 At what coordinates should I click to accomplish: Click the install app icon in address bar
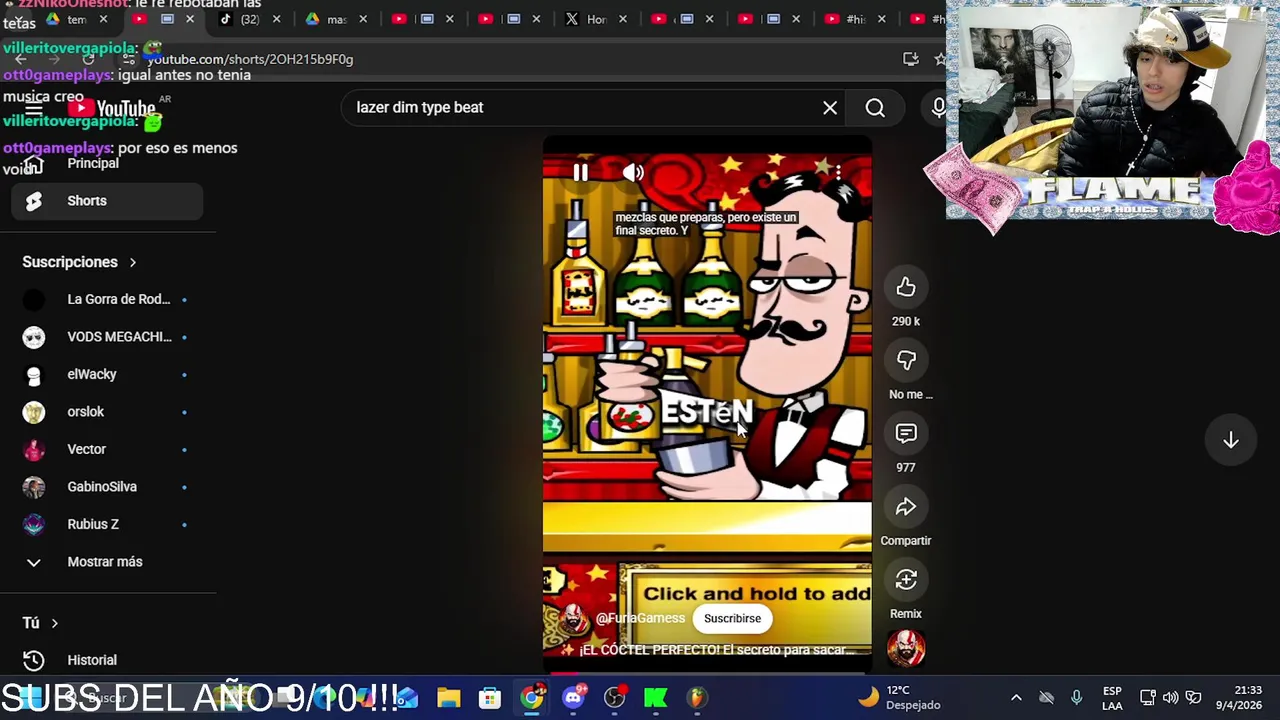[x=910, y=59]
